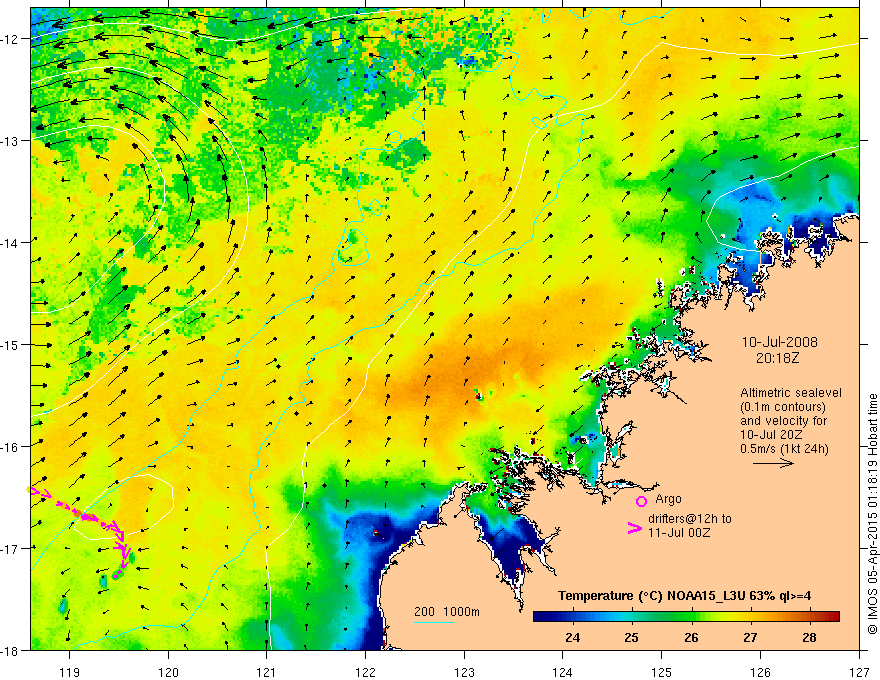Click the longitude label 123

pos(464,672)
